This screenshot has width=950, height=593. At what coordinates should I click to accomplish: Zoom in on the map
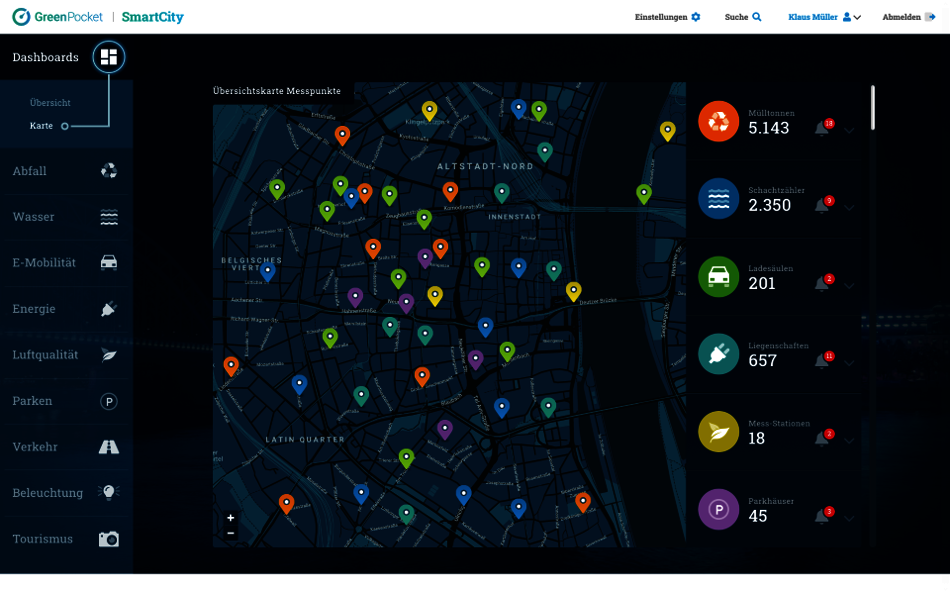tap(231, 518)
